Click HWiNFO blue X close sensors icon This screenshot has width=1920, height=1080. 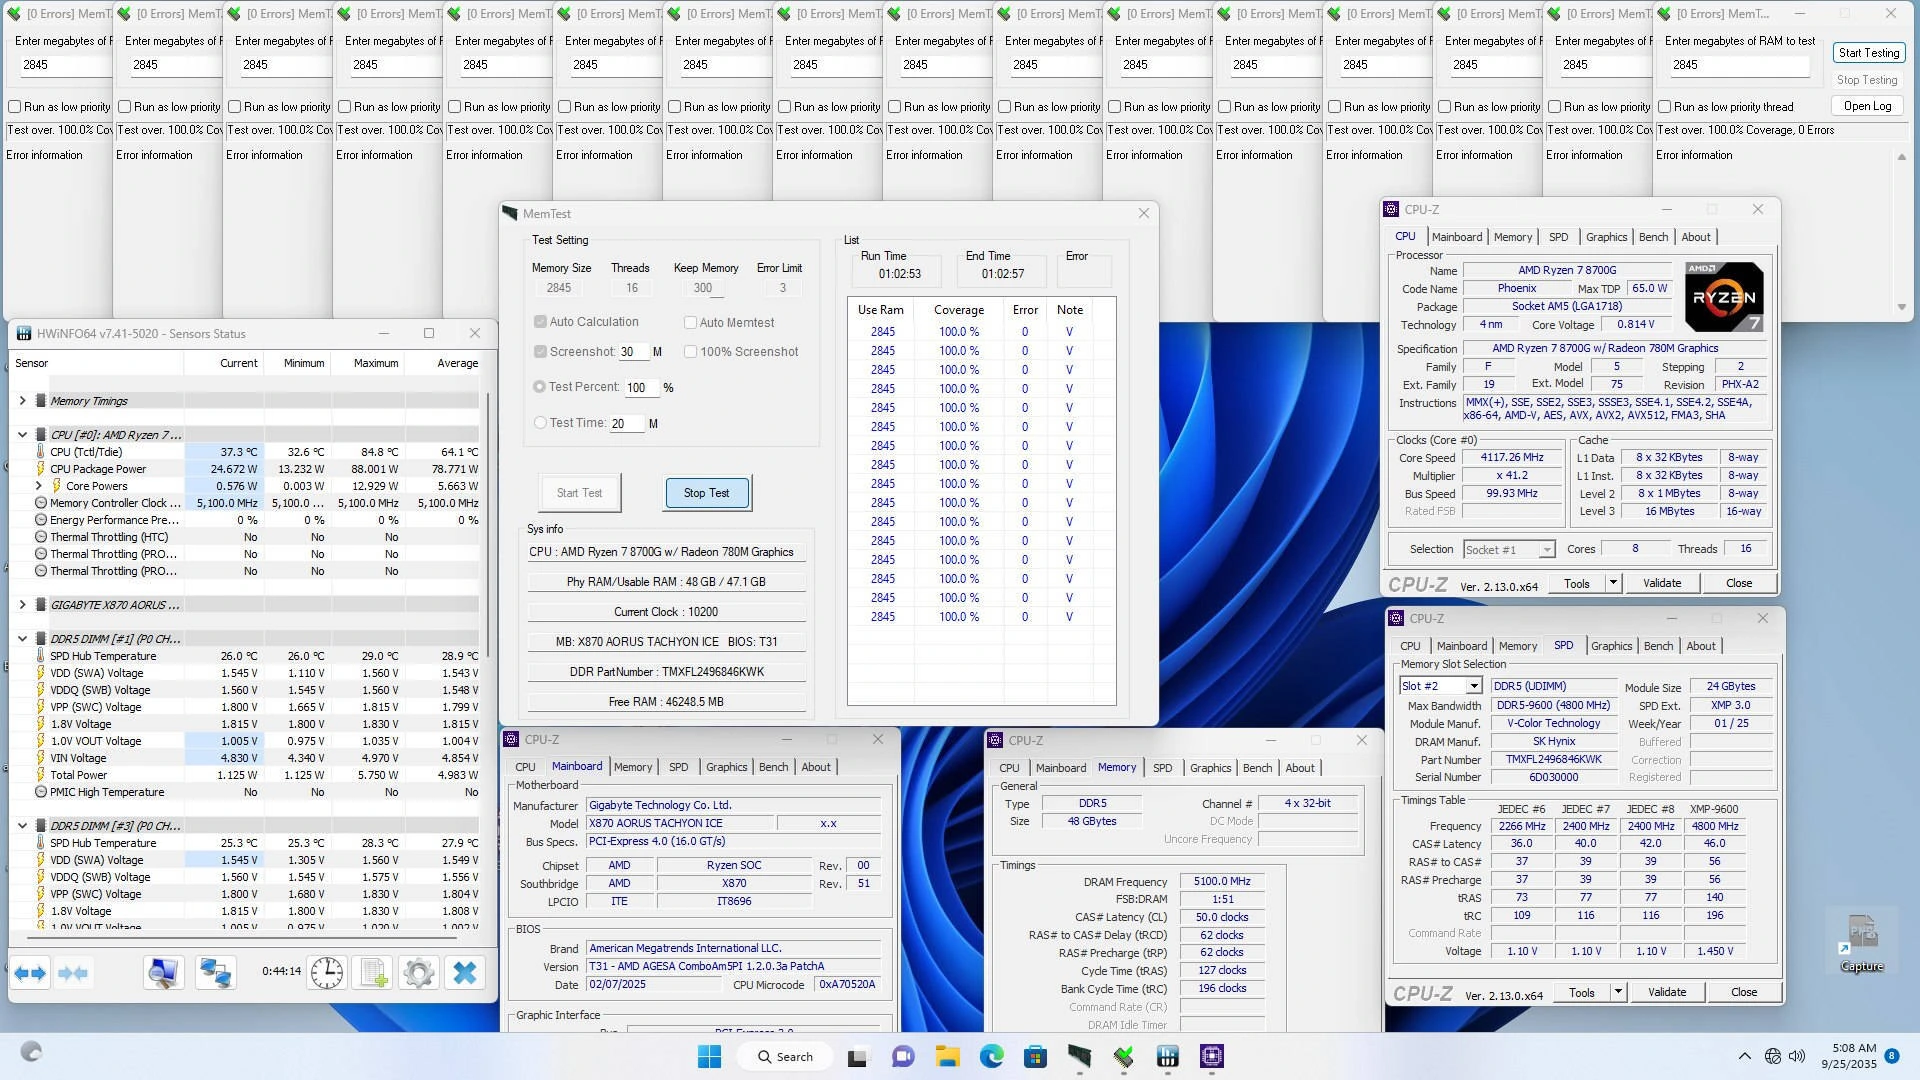point(464,973)
